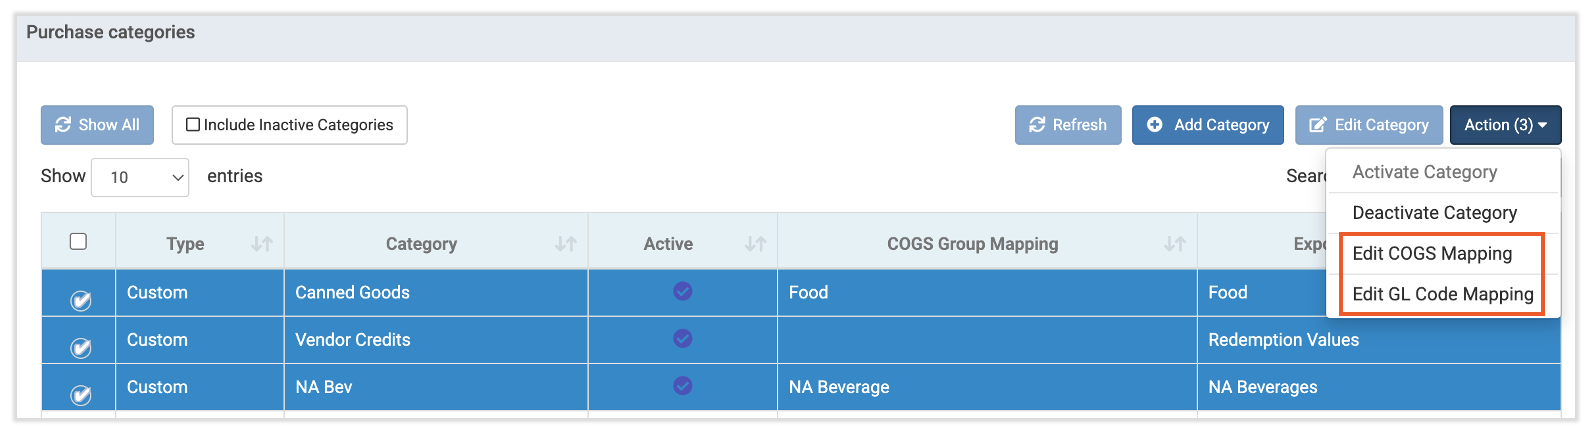Enable Include Inactive Categories checkbox
Image resolution: width=1592 pixels, height=434 pixels.
coord(193,125)
